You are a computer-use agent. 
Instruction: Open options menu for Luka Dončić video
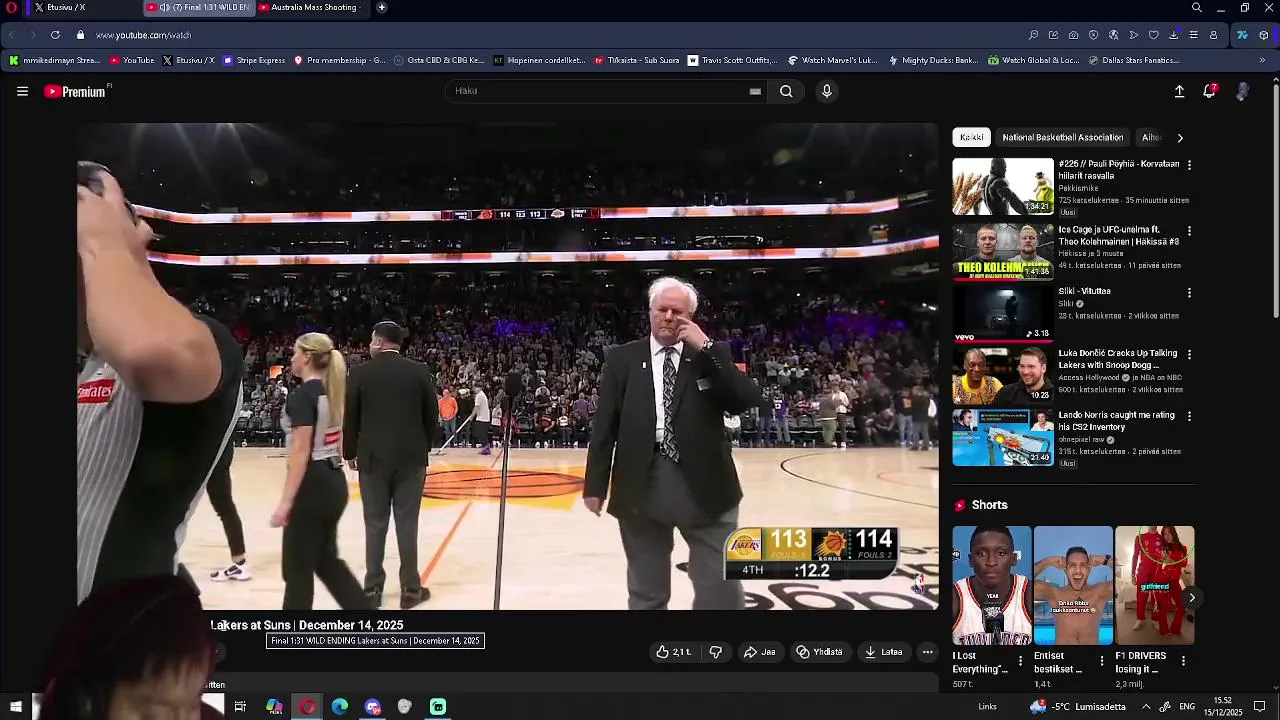point(1189,355)
